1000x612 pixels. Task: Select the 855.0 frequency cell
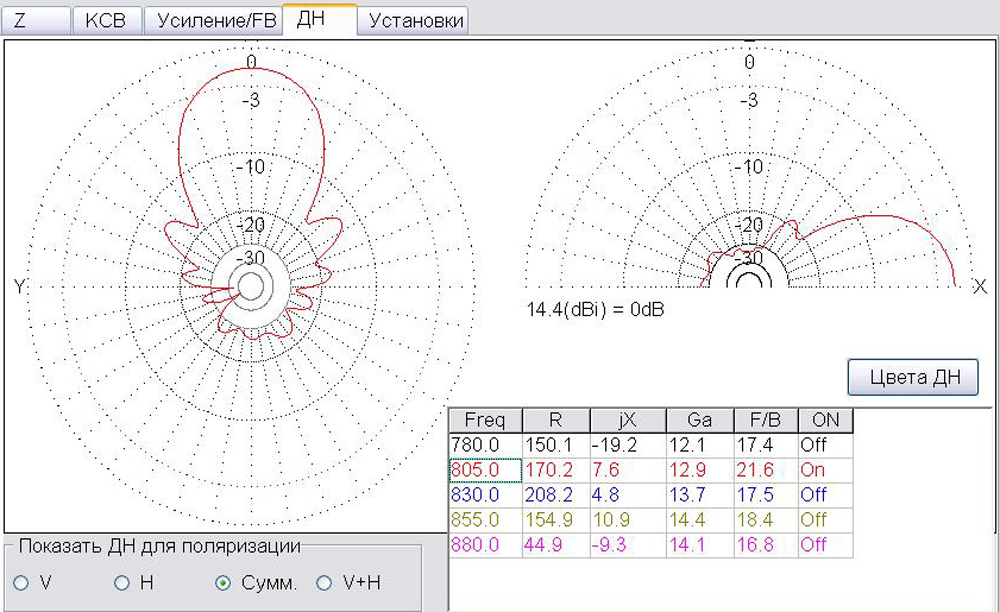click(485, 520)
